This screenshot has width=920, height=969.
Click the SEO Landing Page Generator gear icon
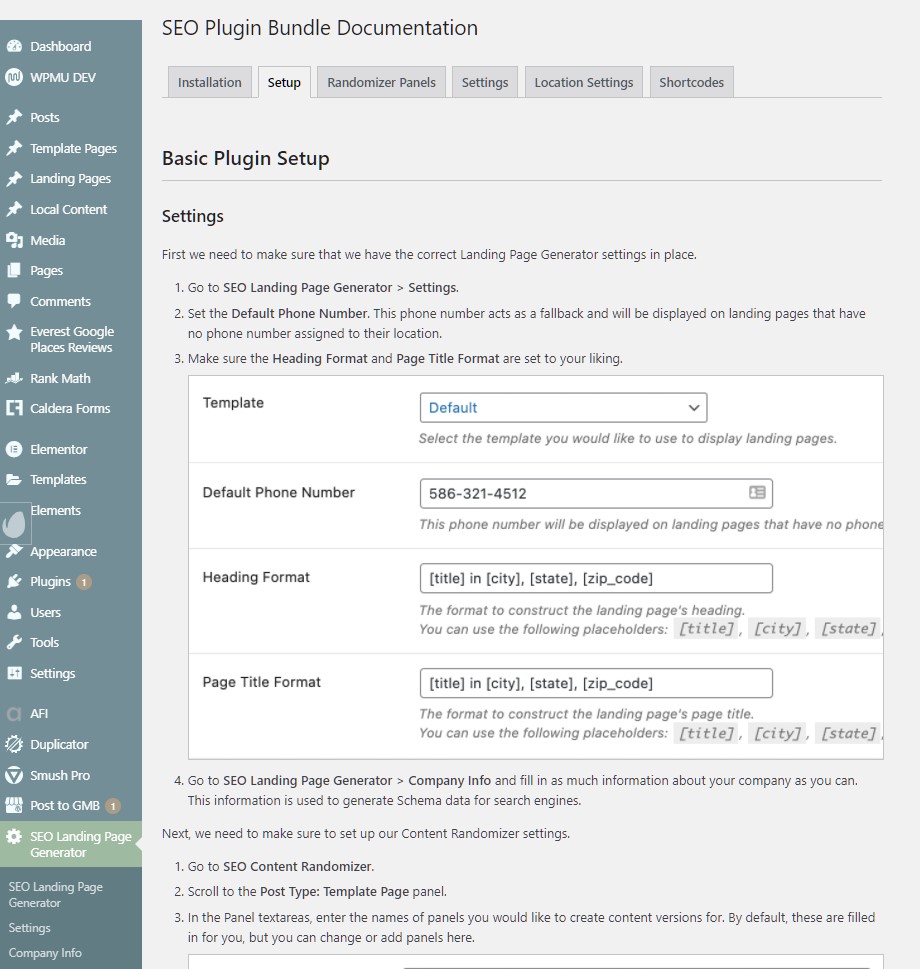point(14,837)
